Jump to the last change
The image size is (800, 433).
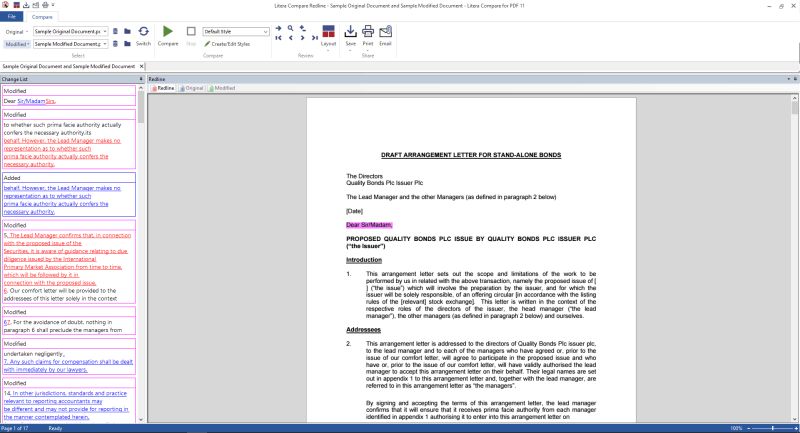315,38
